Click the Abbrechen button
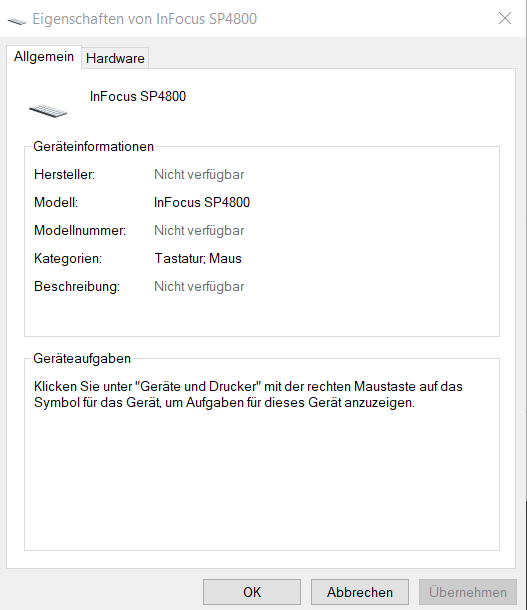527x610 pixels. pos(360,592)
